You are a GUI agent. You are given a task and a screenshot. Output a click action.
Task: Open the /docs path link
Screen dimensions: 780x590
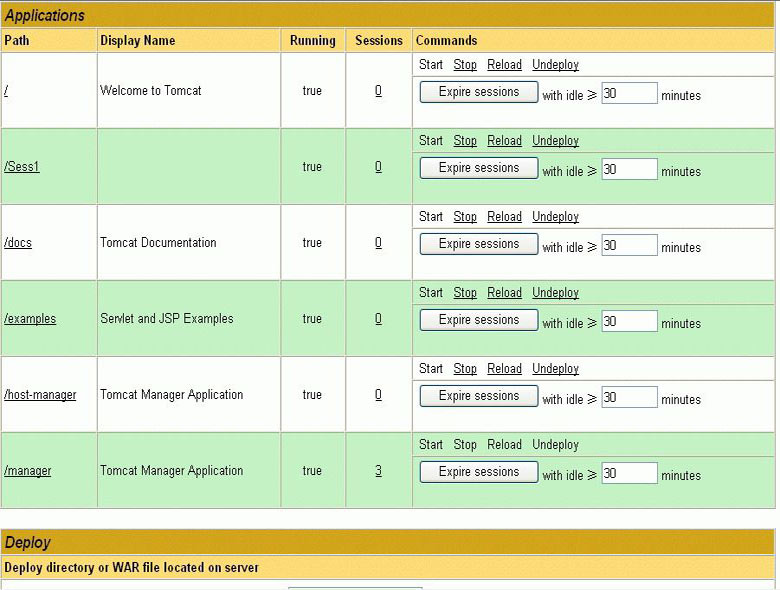coord(18,243)
